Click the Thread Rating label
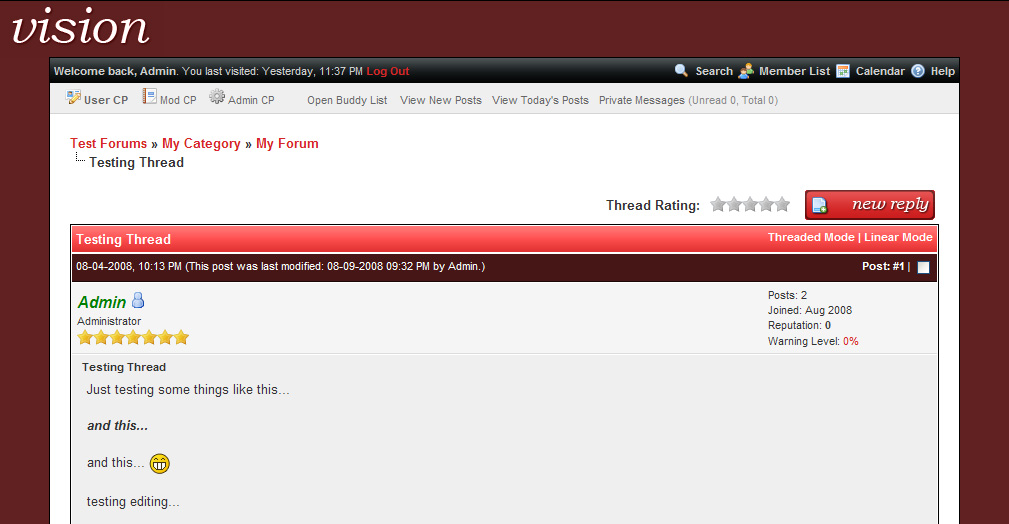Viewport: 1009px width, 524px height. [653, 205]
